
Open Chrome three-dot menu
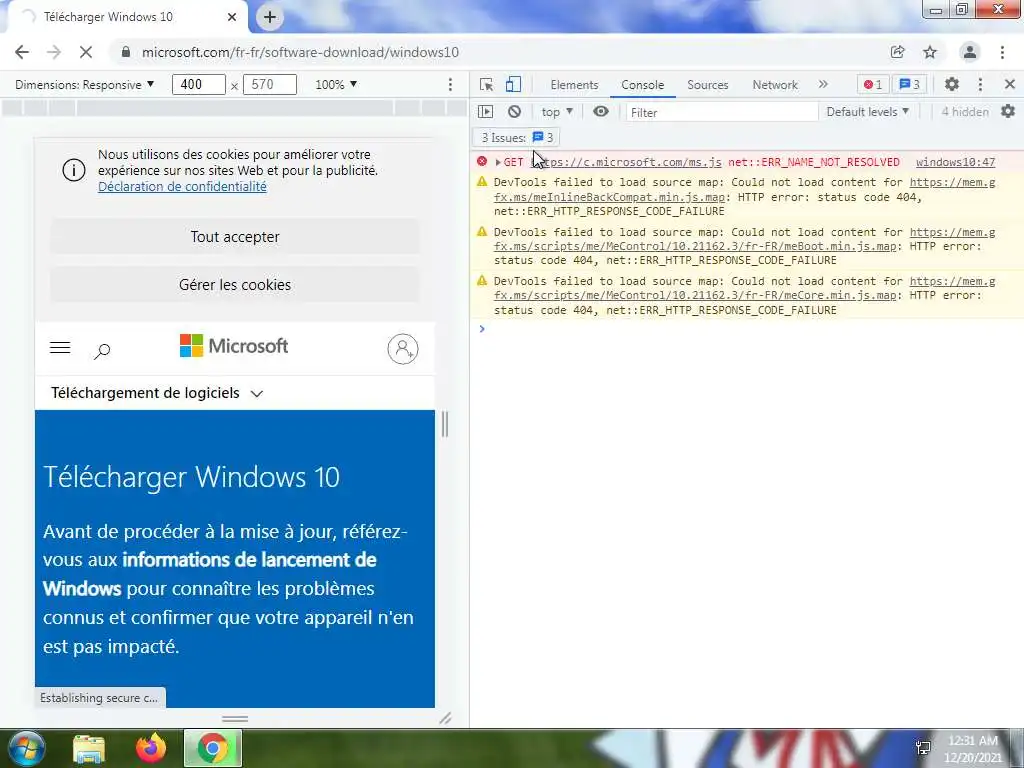click(x=1002, y=52)
